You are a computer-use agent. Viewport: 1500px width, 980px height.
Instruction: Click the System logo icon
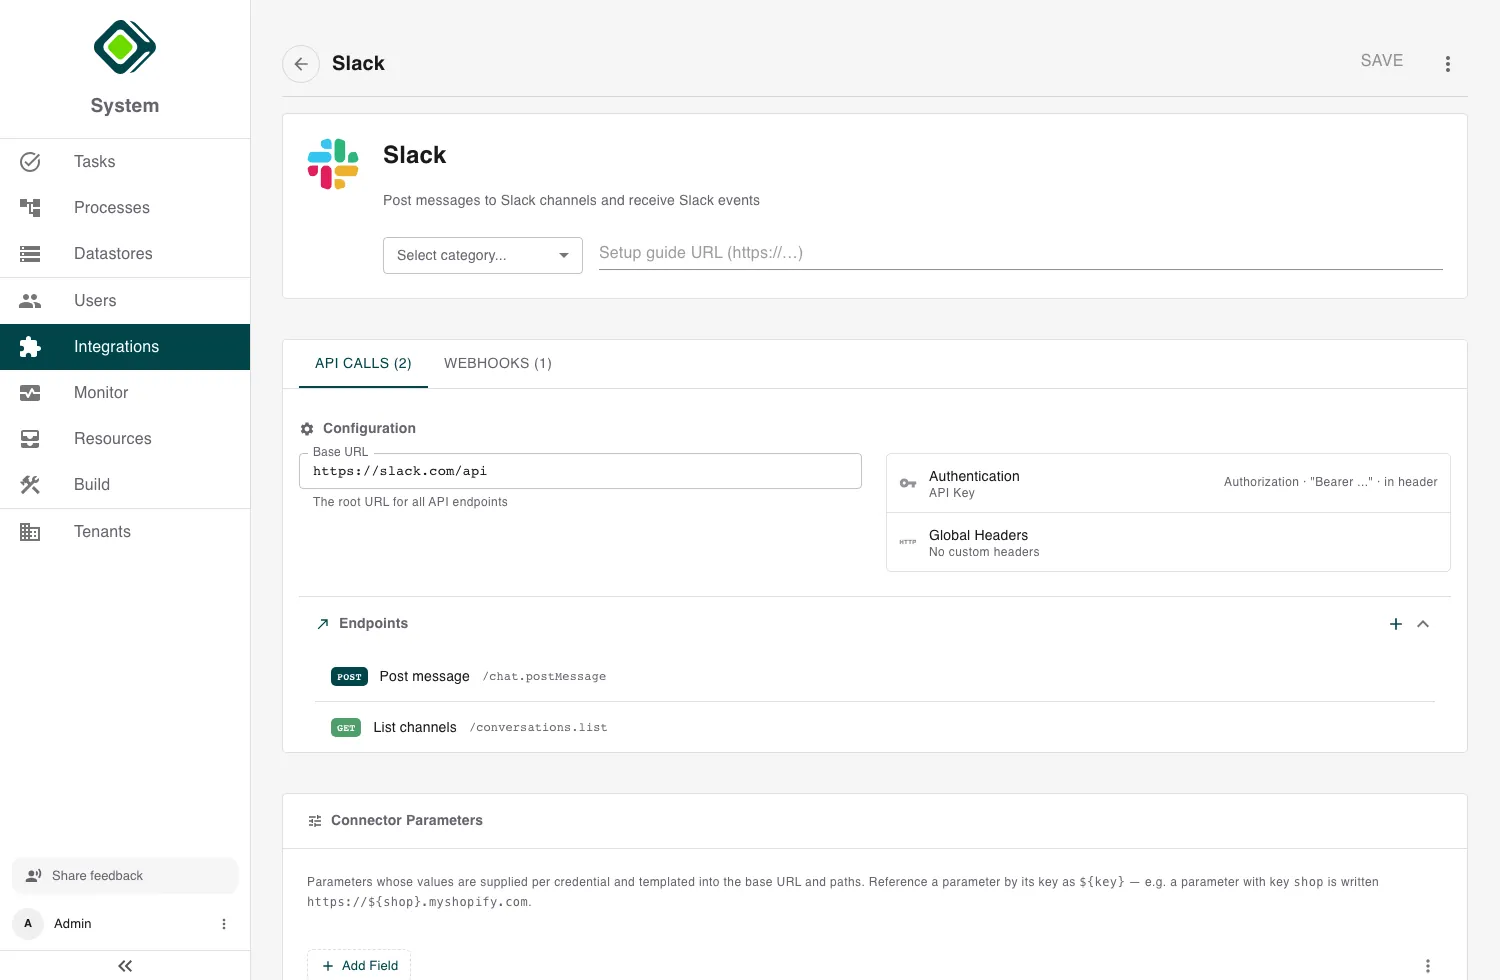coord(125,47)
